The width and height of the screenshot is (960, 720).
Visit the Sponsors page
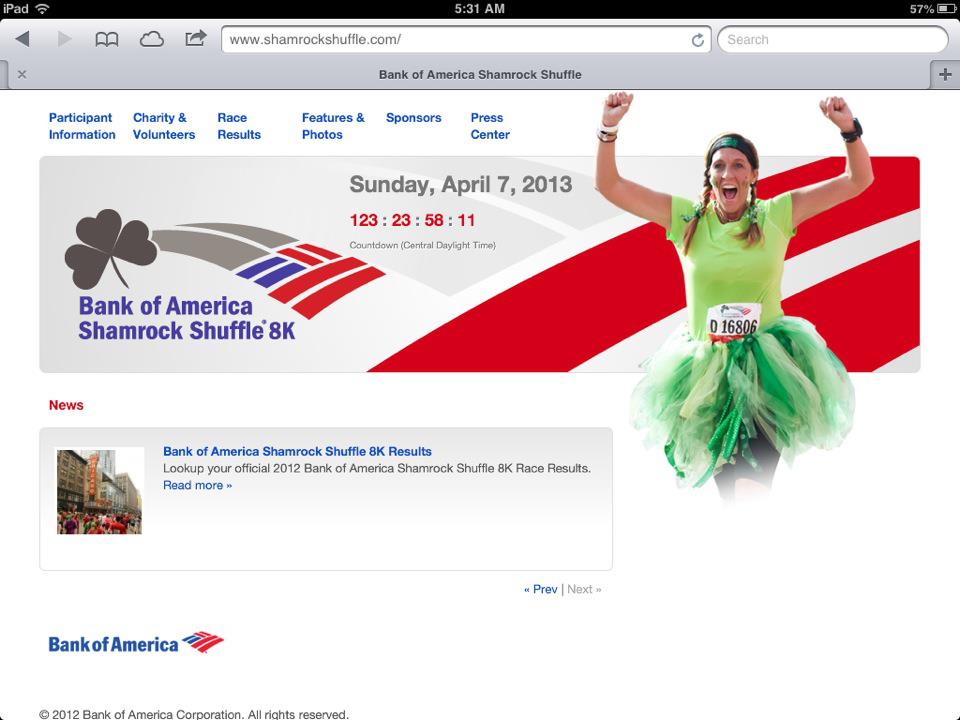tap(413, 118)
